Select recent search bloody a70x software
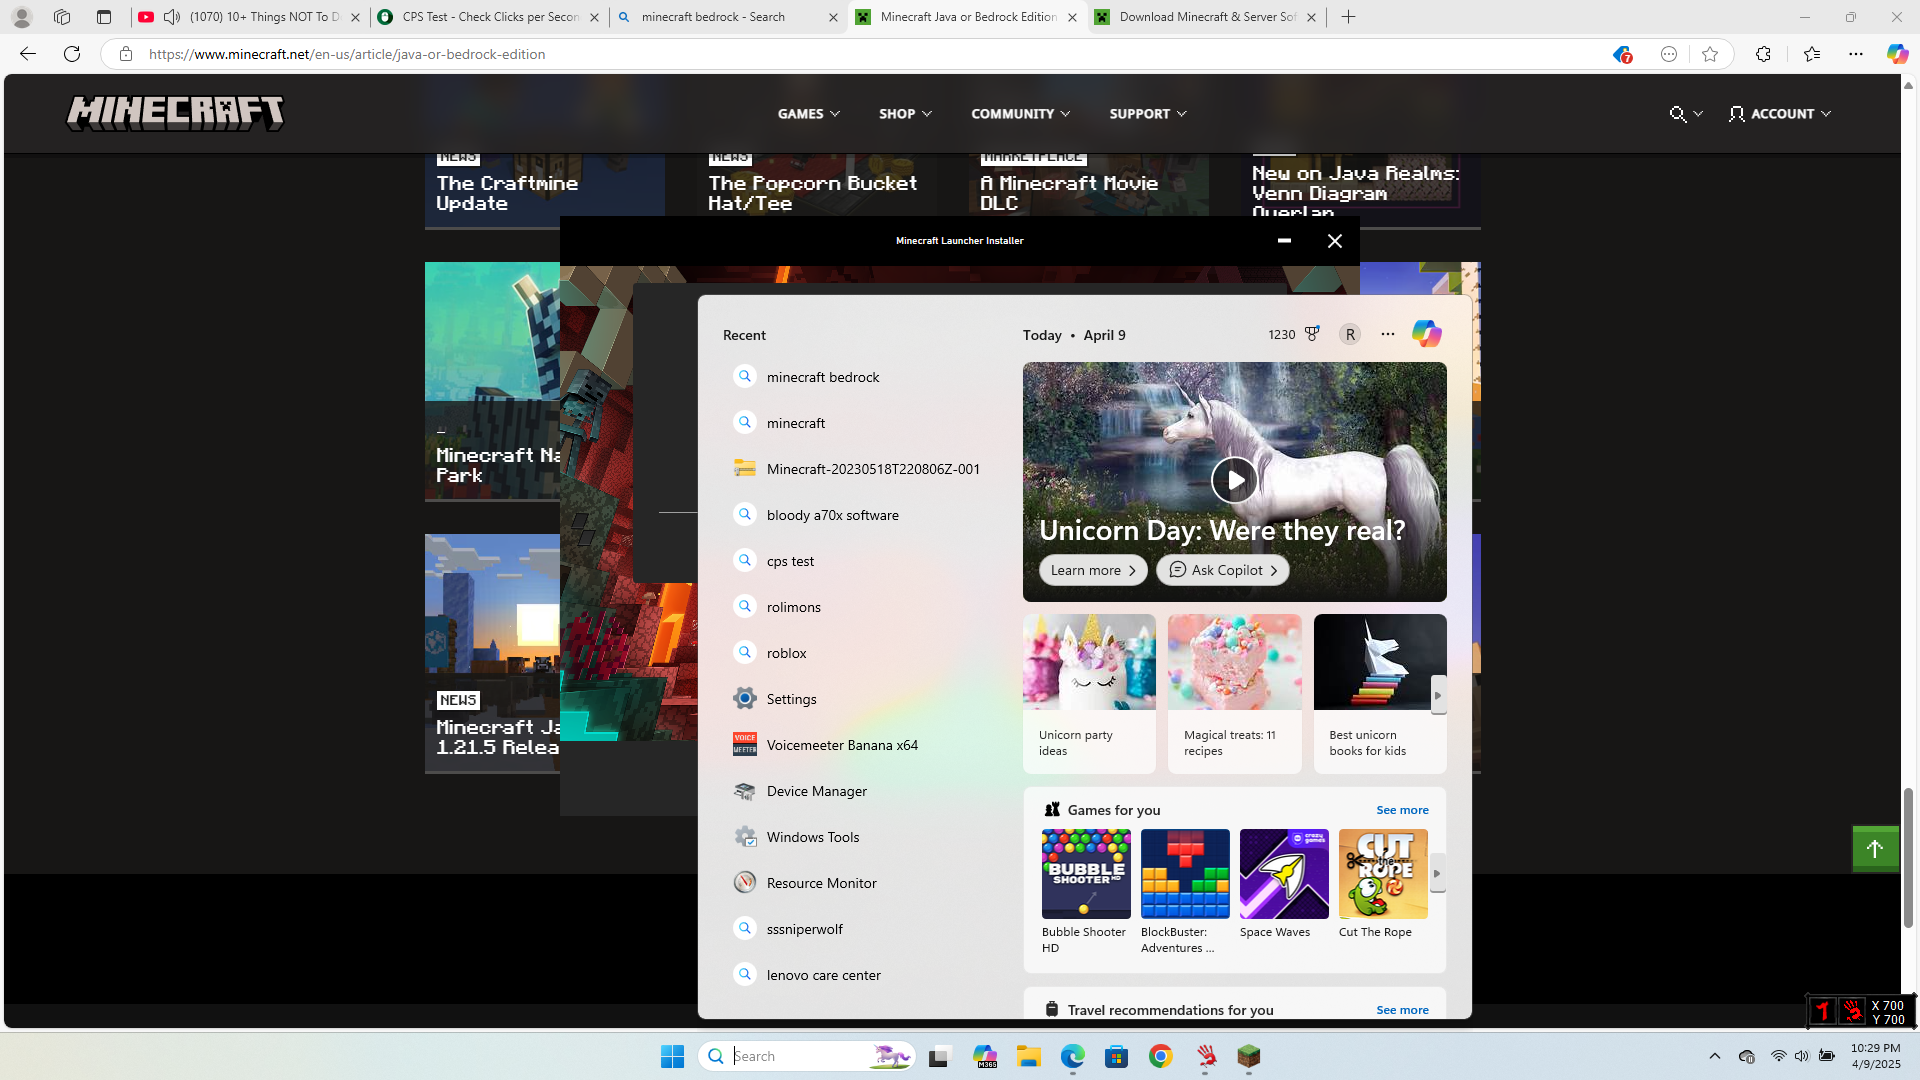 [860, 515]
